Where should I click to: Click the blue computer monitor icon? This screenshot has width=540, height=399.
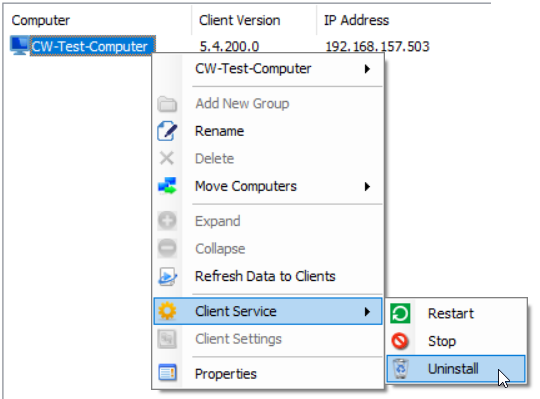point(19,45)
